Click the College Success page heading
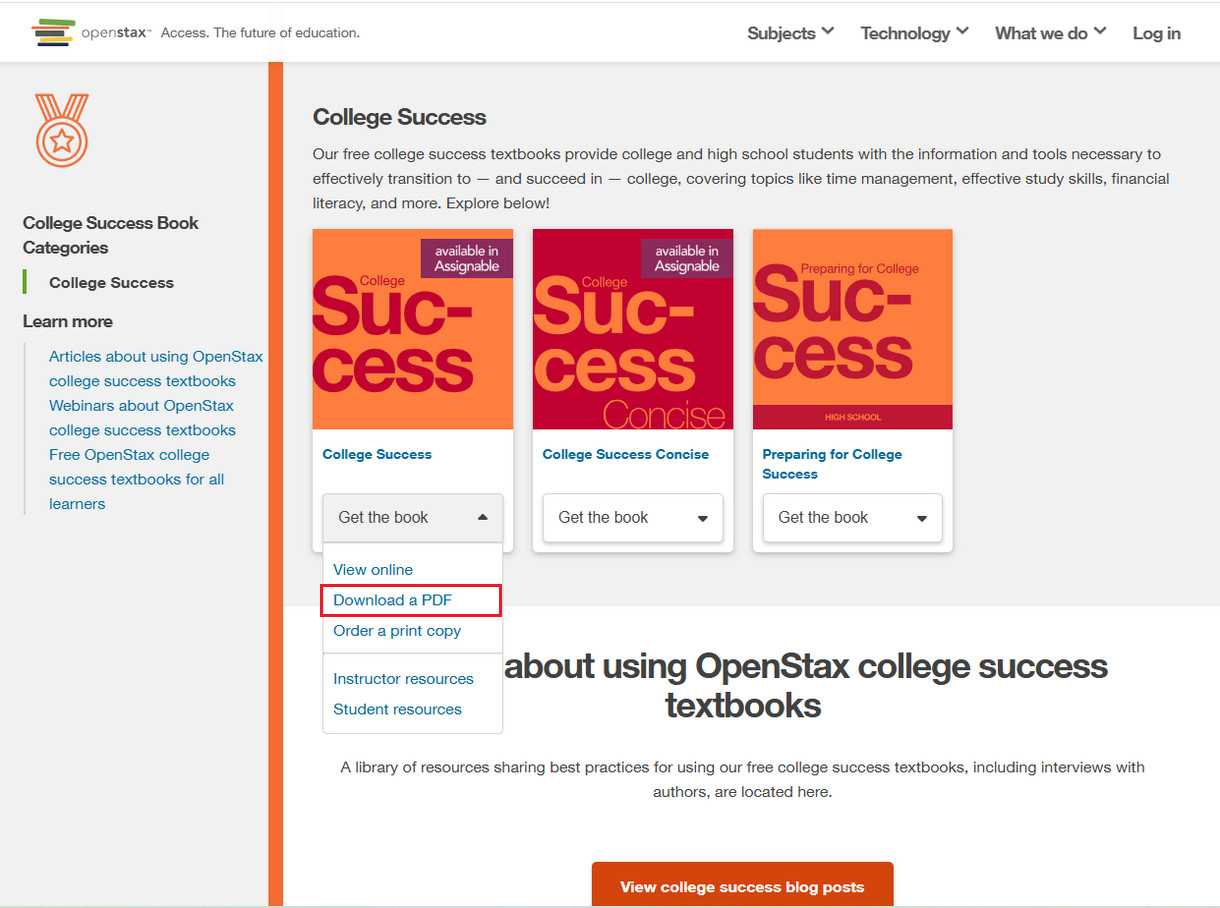The height and width of the screenshot is (908, 1220). [x=399, y=117]
